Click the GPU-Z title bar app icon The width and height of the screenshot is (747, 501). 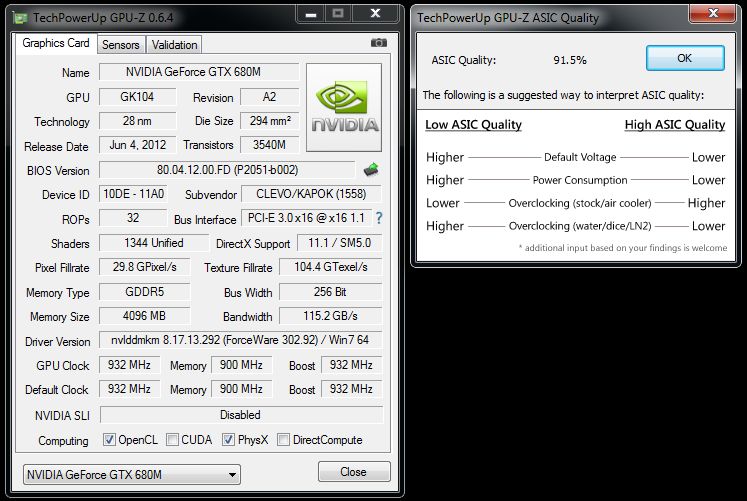tap(20, 18)
